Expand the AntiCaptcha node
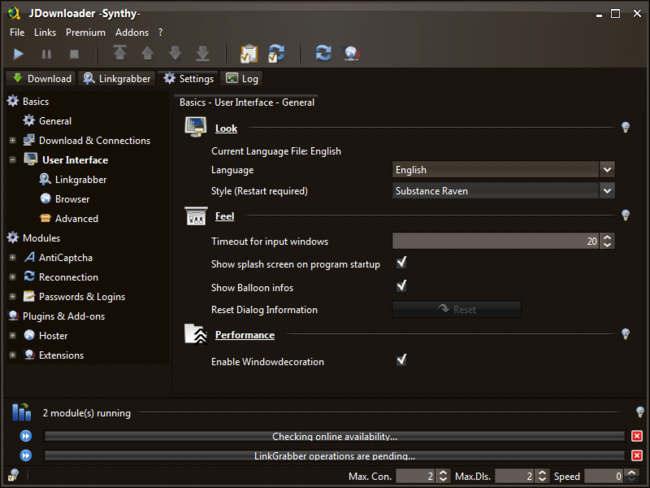The image size is (650, 488). [12, 257]
